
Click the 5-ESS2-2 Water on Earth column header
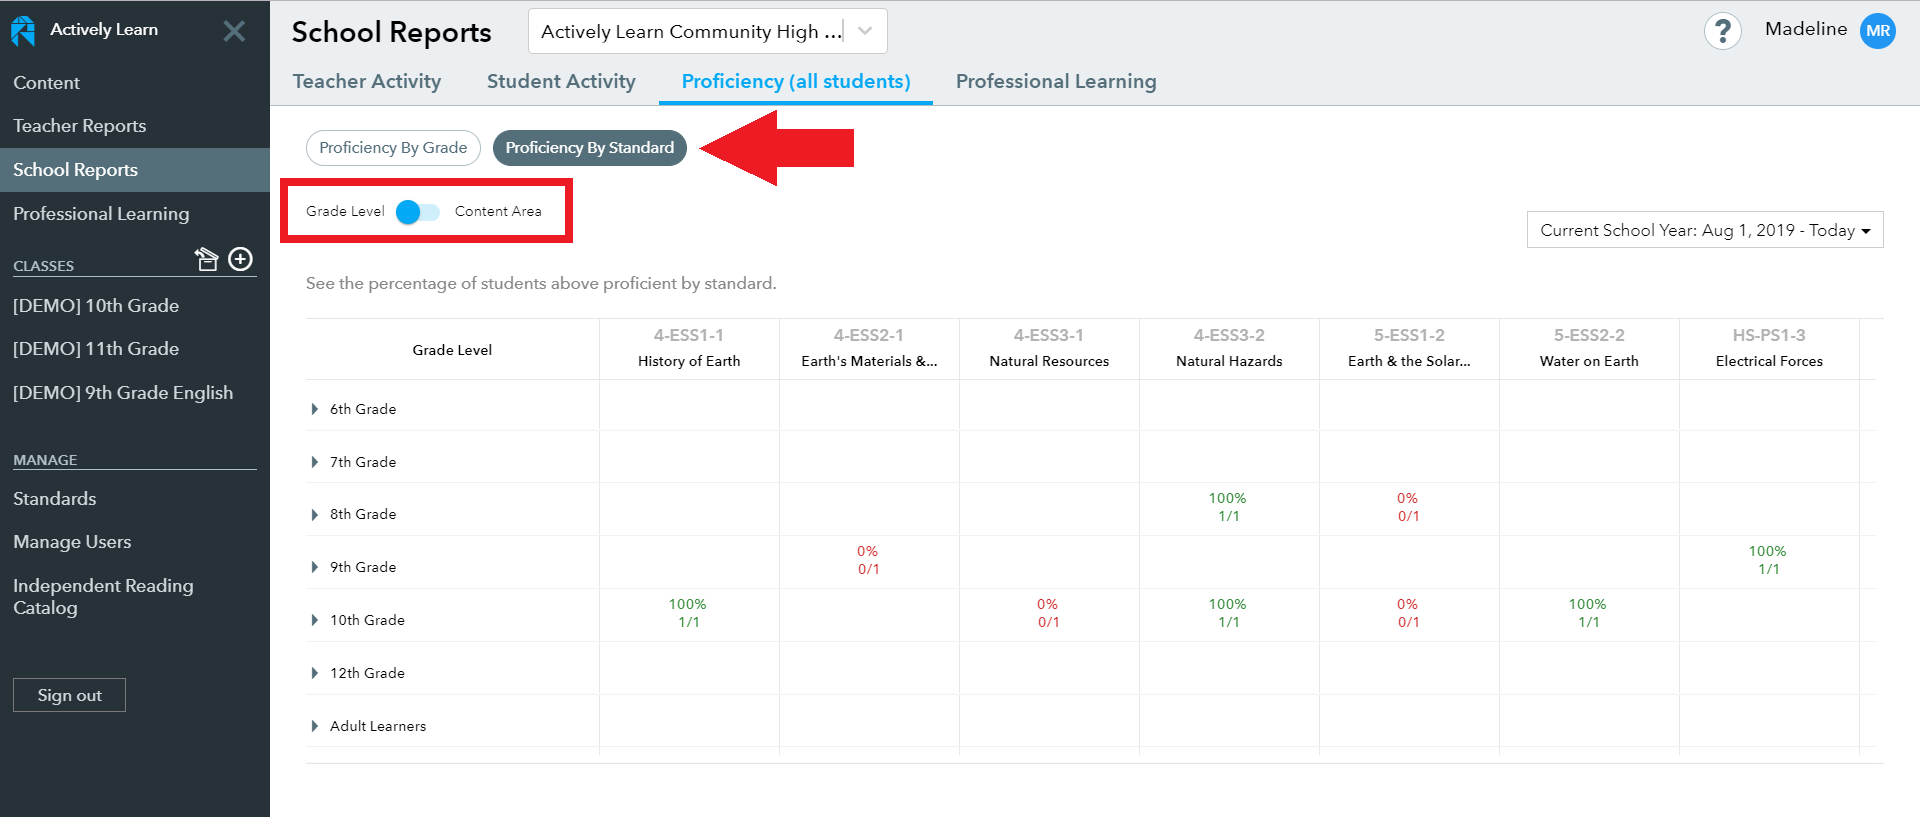click(1589, 348)
